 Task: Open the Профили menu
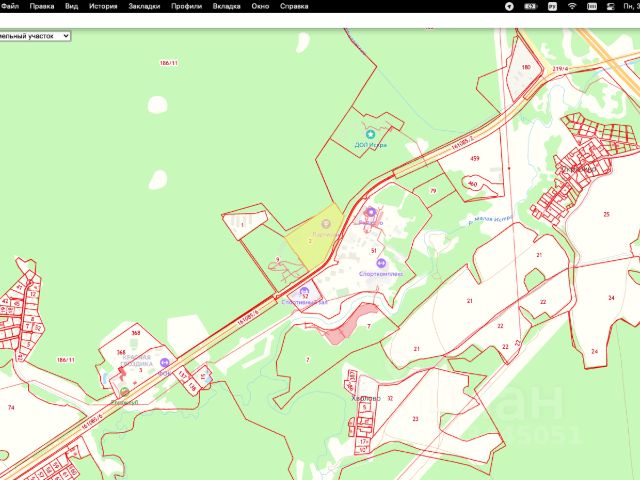[187, 6]
